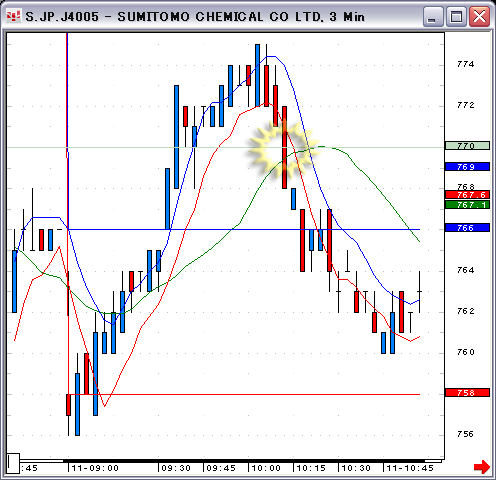Minimize the Sumitomo Chemical chart window
Image resolution: width=496 pixels, height=480 pixels.
coord(433,16)
